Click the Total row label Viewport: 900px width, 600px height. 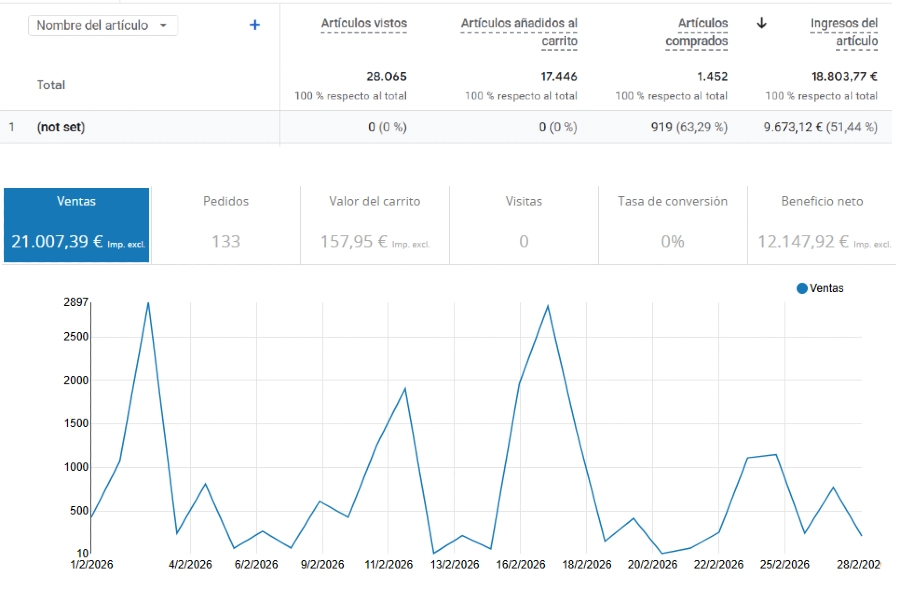pyautogui.click(x=50, y=85)
